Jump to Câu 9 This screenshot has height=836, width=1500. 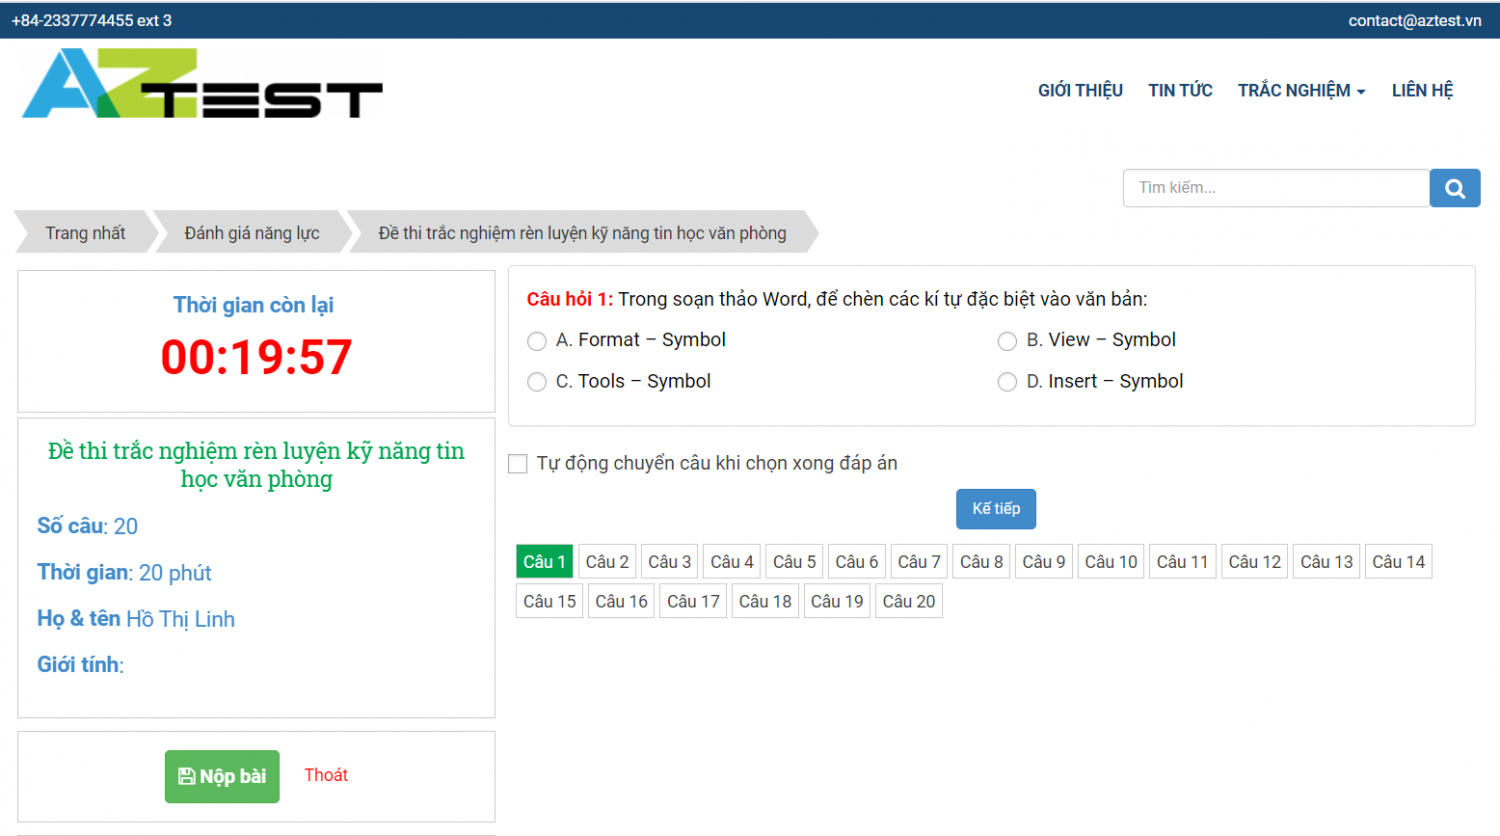tap(1044, 562)
